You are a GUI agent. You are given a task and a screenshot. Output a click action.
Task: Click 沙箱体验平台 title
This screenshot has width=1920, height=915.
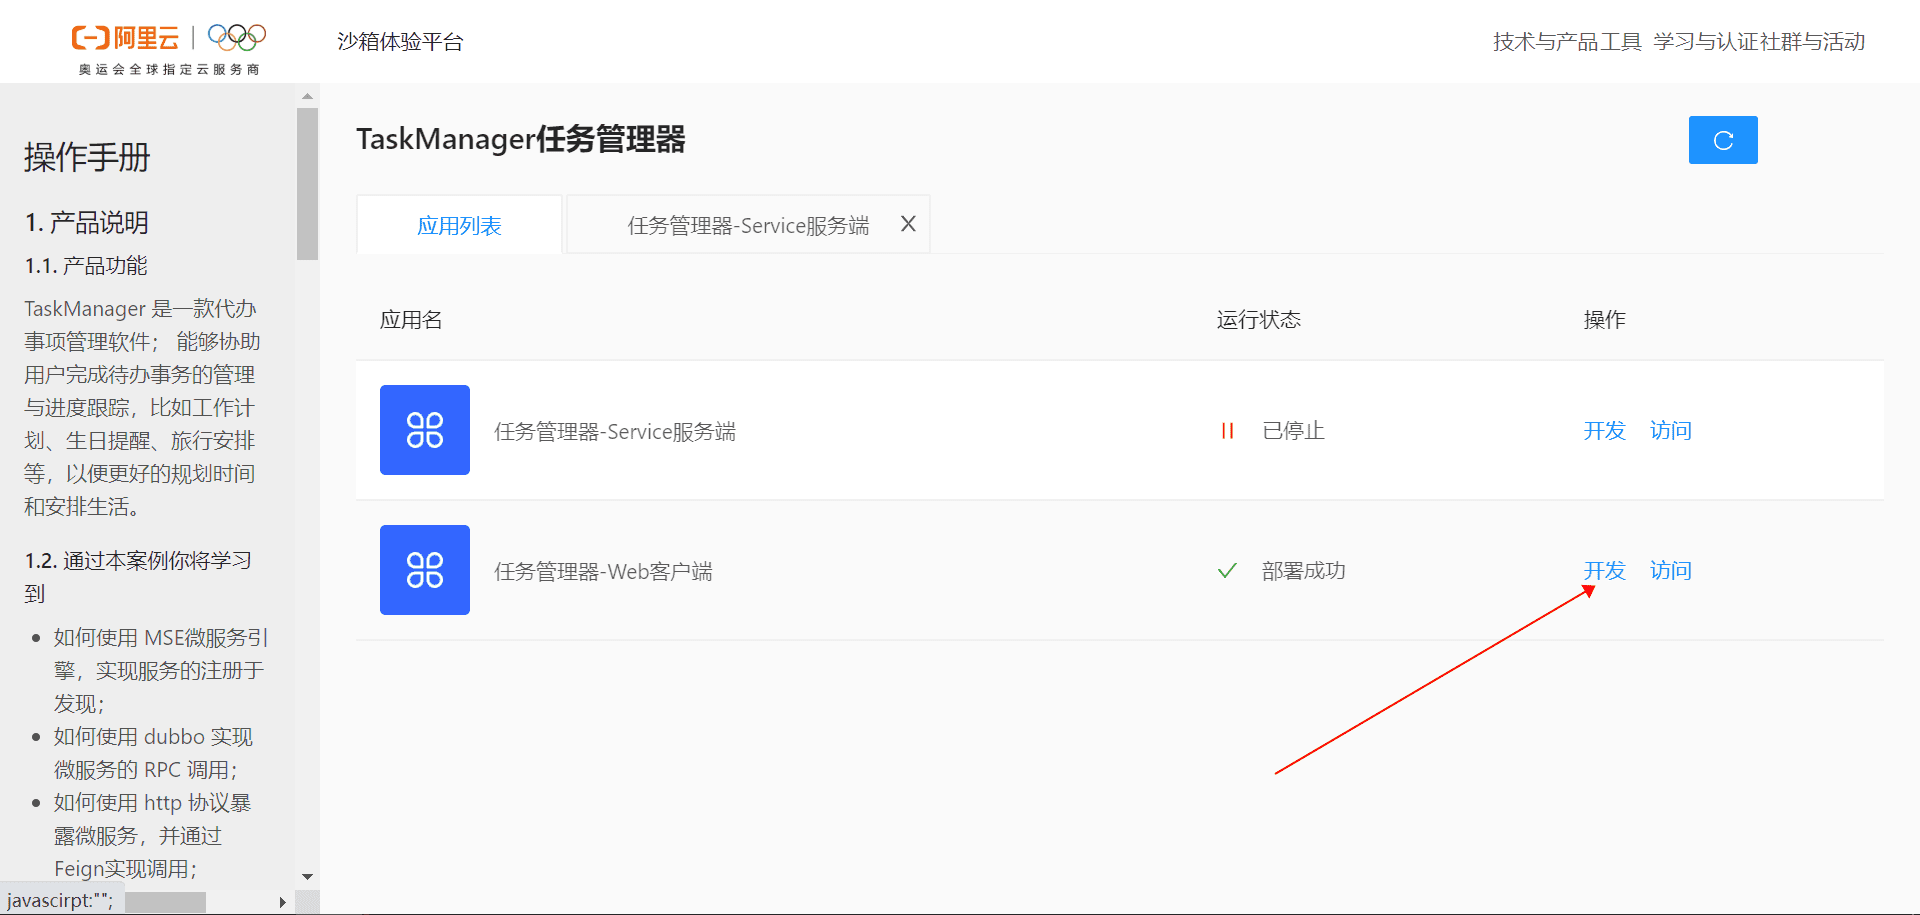click(x=400, y=42)
